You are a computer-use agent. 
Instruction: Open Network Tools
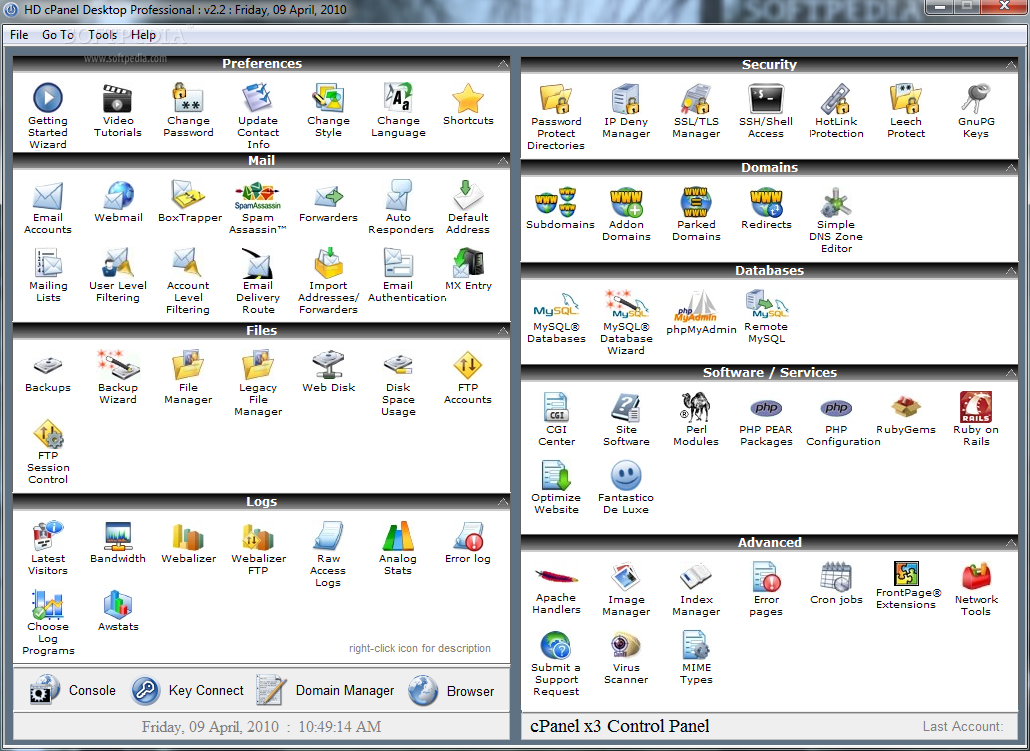pos(976,576)
